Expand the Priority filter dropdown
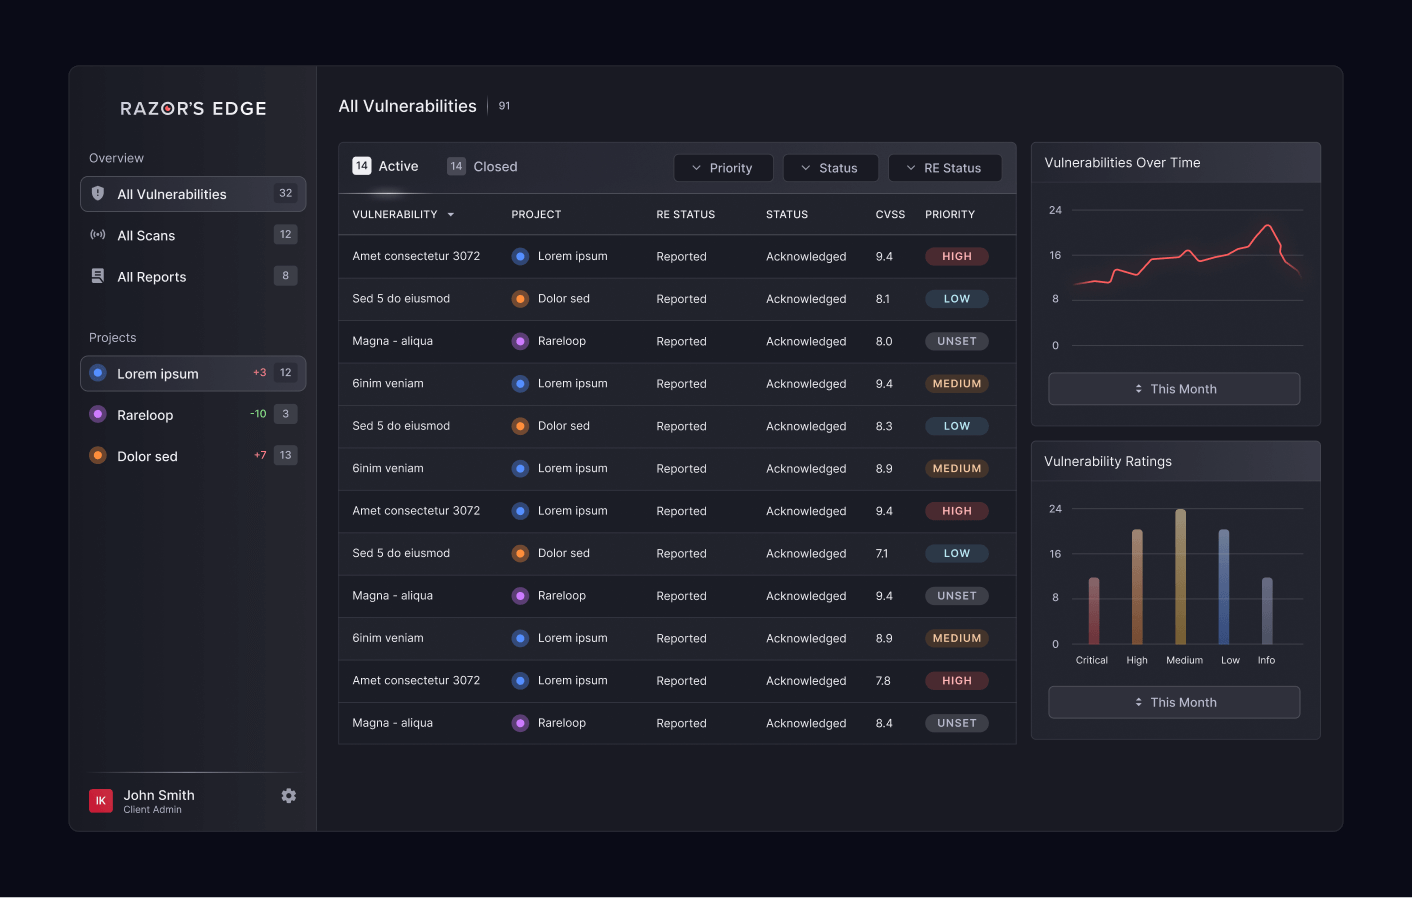Viewport: 1412px width, 898px height. tap(723, 168)
